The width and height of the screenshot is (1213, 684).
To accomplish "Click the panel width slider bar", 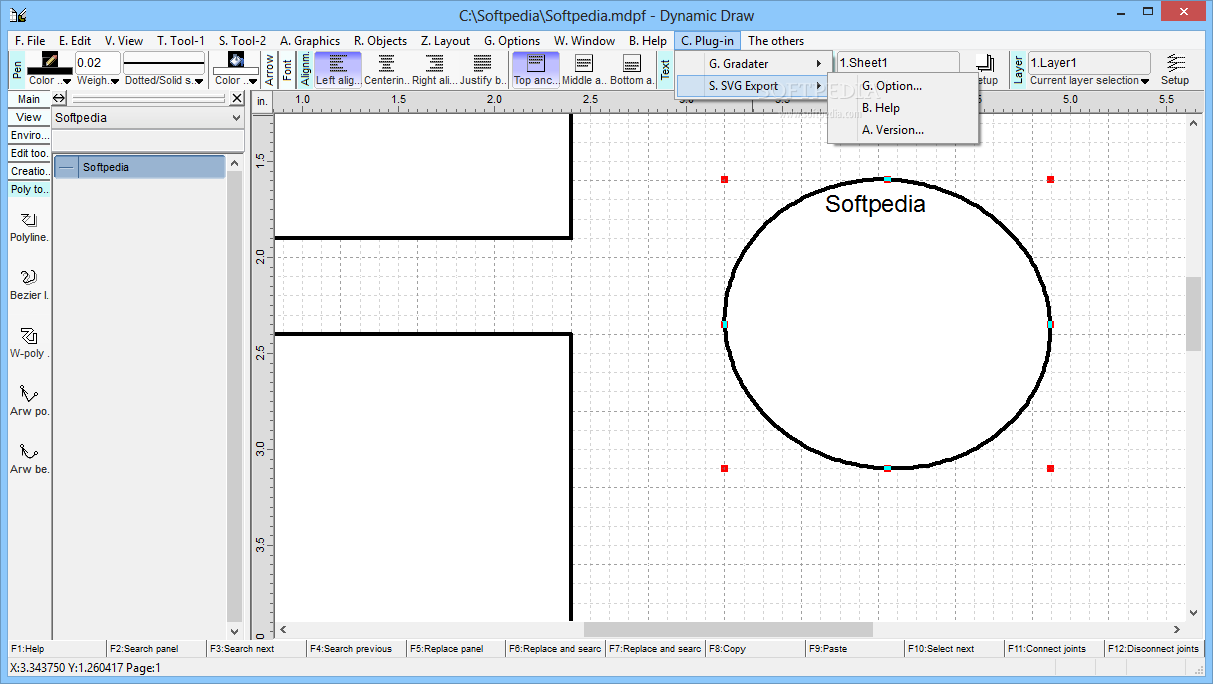I will pyautogui.click(x=148, y=99).
